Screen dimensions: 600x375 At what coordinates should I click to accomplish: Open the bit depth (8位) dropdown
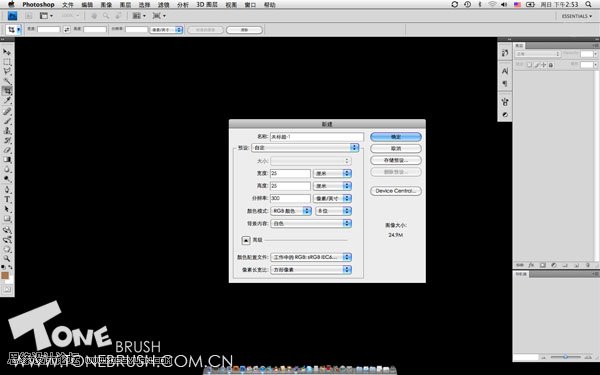coord(333,211)
